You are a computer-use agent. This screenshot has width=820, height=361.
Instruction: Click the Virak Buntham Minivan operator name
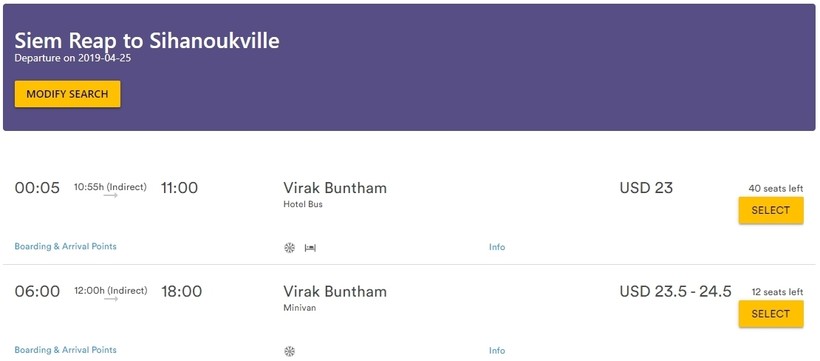(x=335, y=291)
